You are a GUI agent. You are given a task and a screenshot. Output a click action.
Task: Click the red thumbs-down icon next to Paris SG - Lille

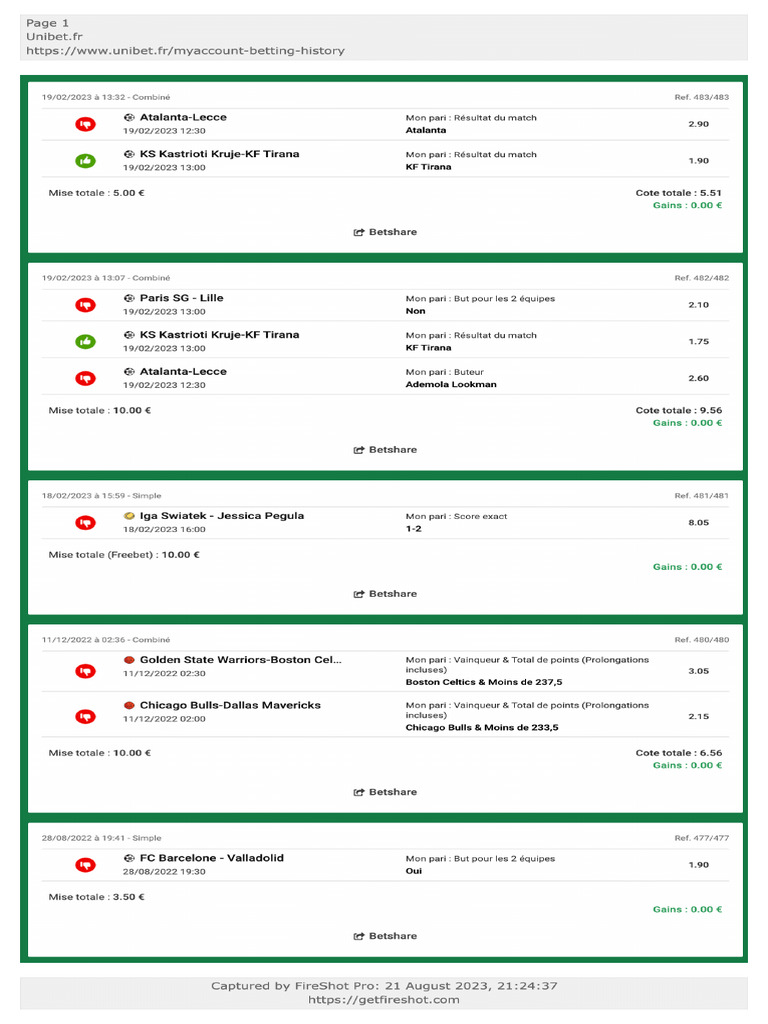pyautogui.click(x=86, y=305)
